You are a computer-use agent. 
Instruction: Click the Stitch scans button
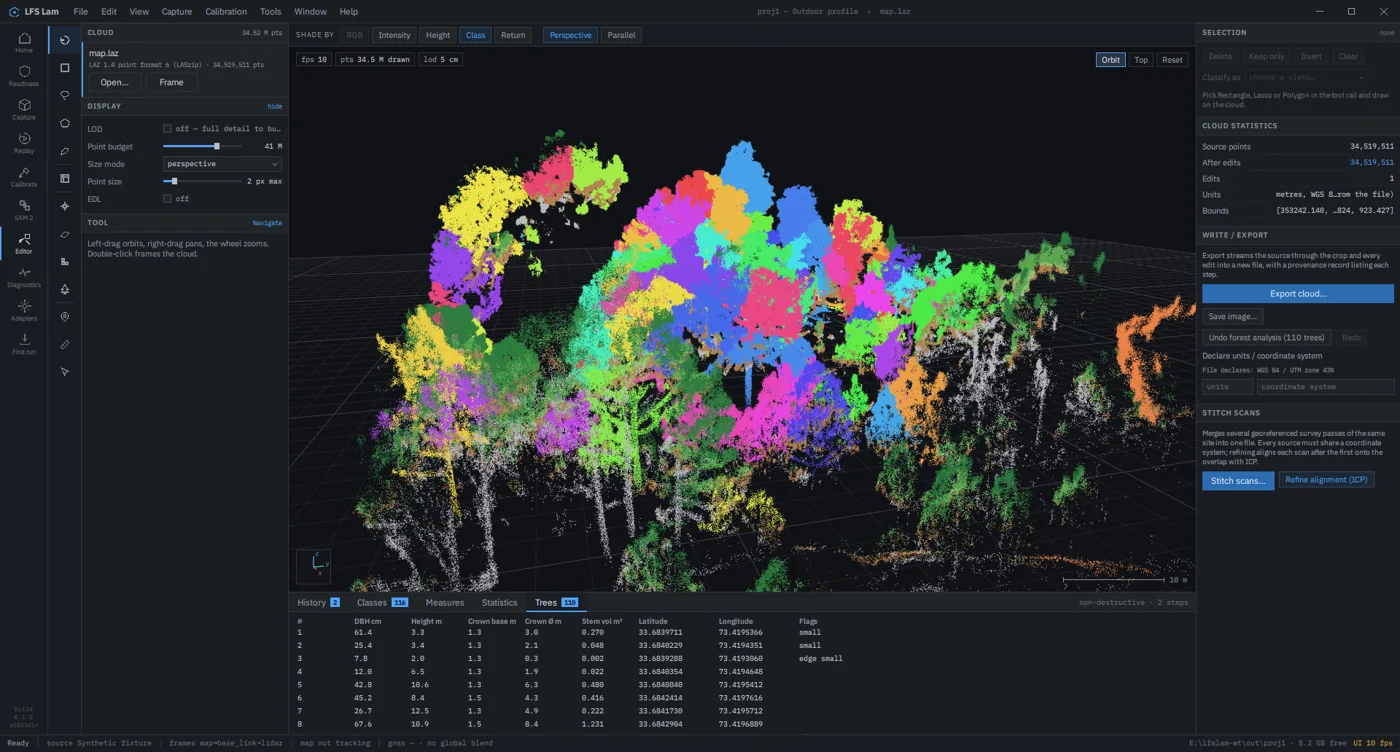pyautogui.click(x=1238, y=481)
